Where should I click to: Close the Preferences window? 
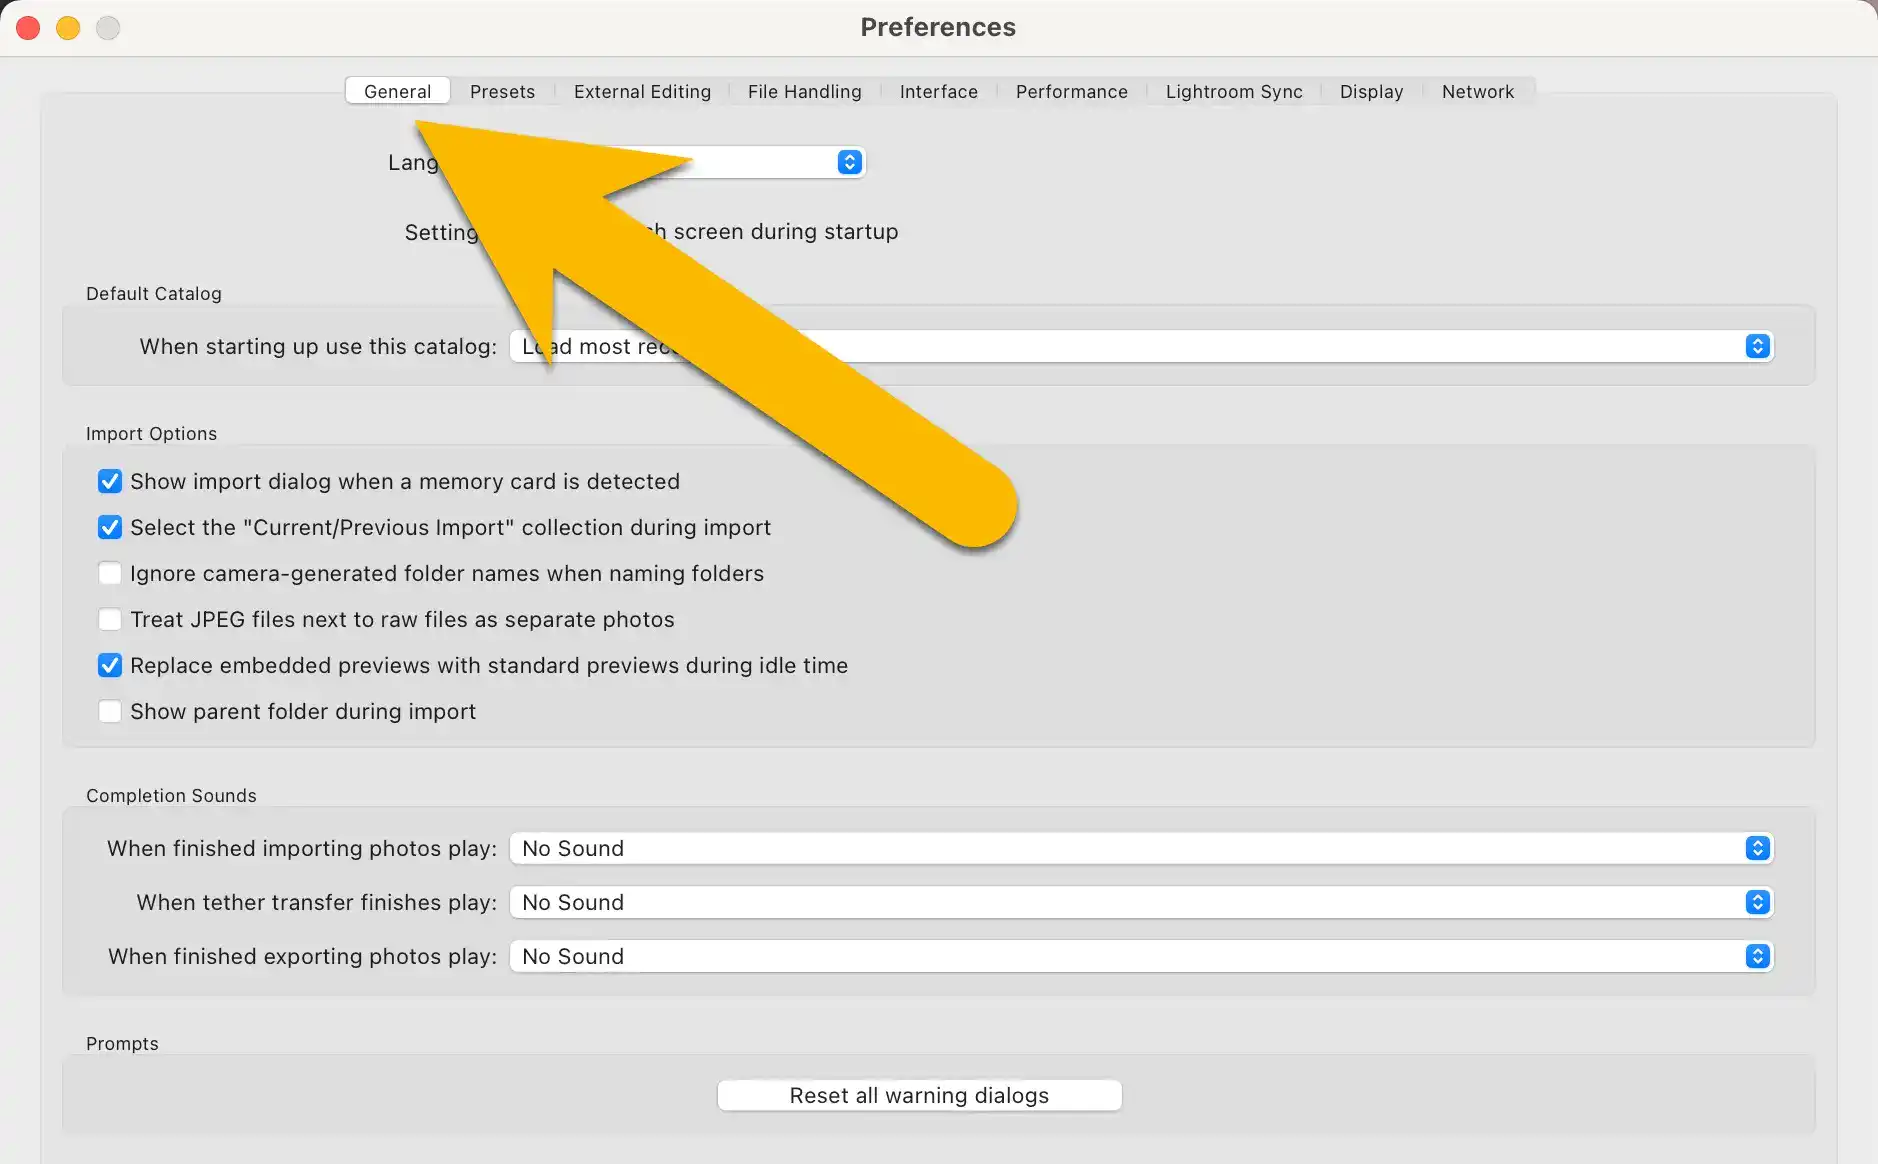coord(28,28)
